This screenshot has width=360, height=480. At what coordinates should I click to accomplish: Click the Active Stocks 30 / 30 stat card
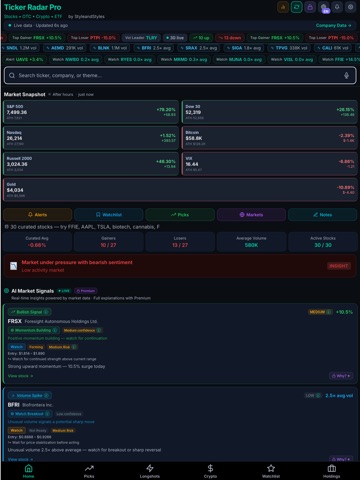(x=323, y=242)
